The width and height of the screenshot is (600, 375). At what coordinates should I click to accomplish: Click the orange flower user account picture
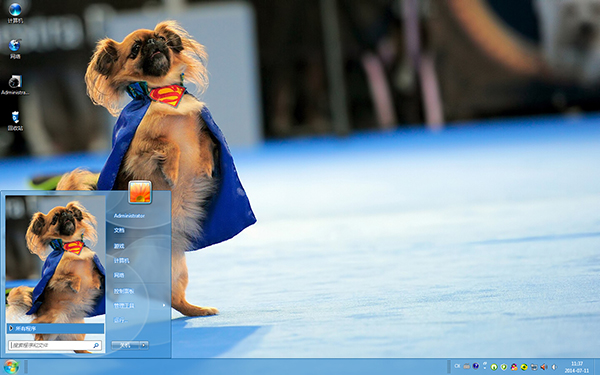pyautogui.click(x=140, y=192)
